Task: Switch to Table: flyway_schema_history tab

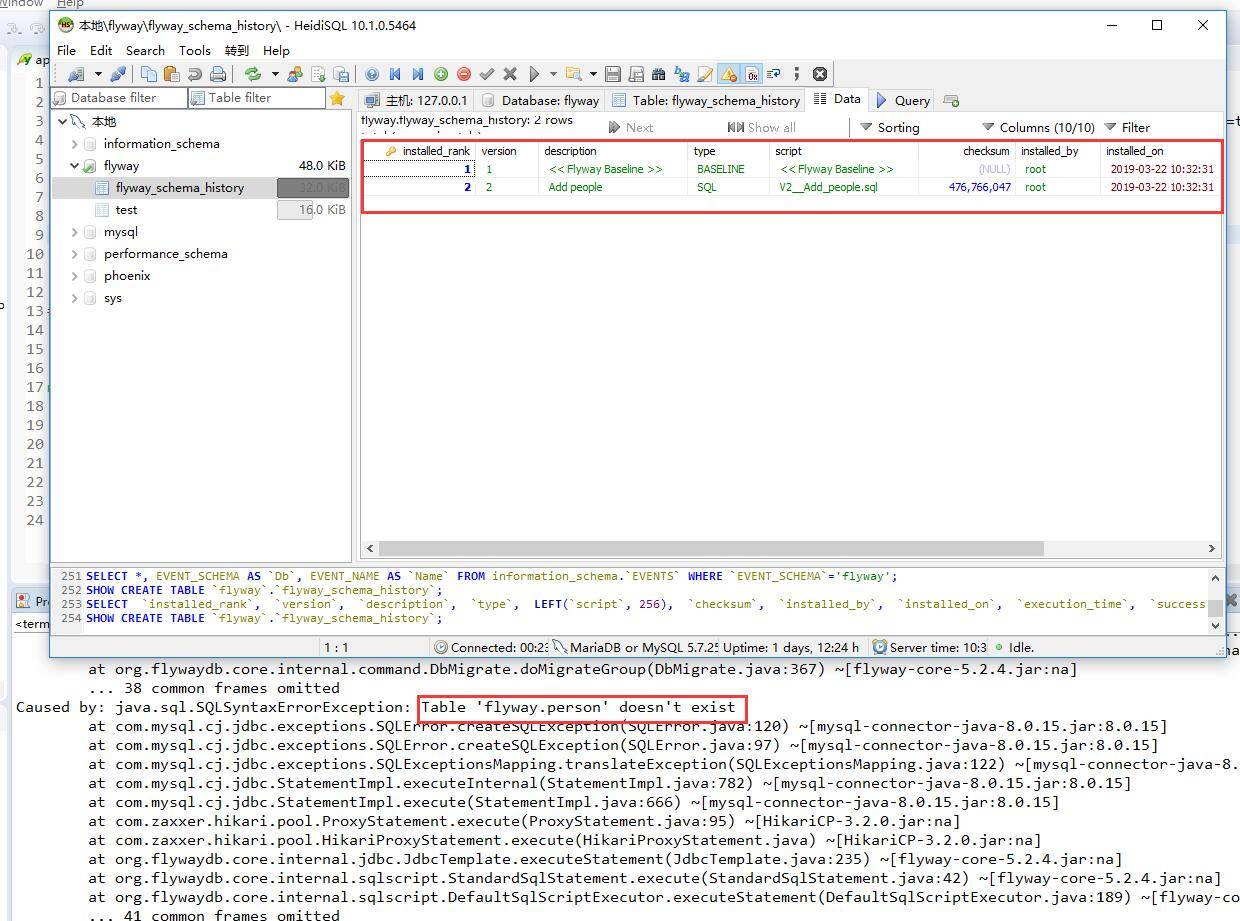Action: click(x=706, y=100)
